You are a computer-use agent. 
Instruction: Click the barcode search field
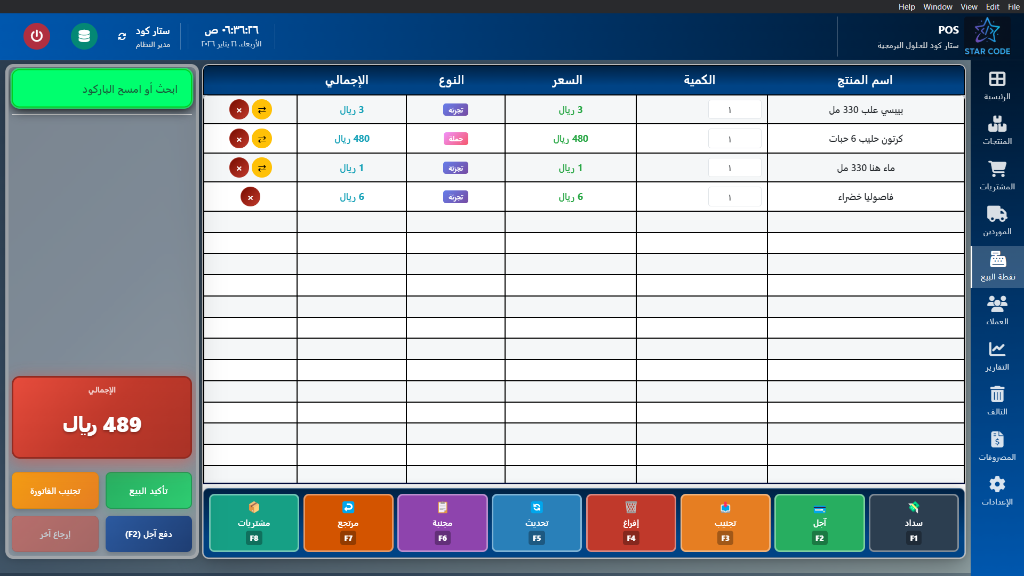pos(101,89)
